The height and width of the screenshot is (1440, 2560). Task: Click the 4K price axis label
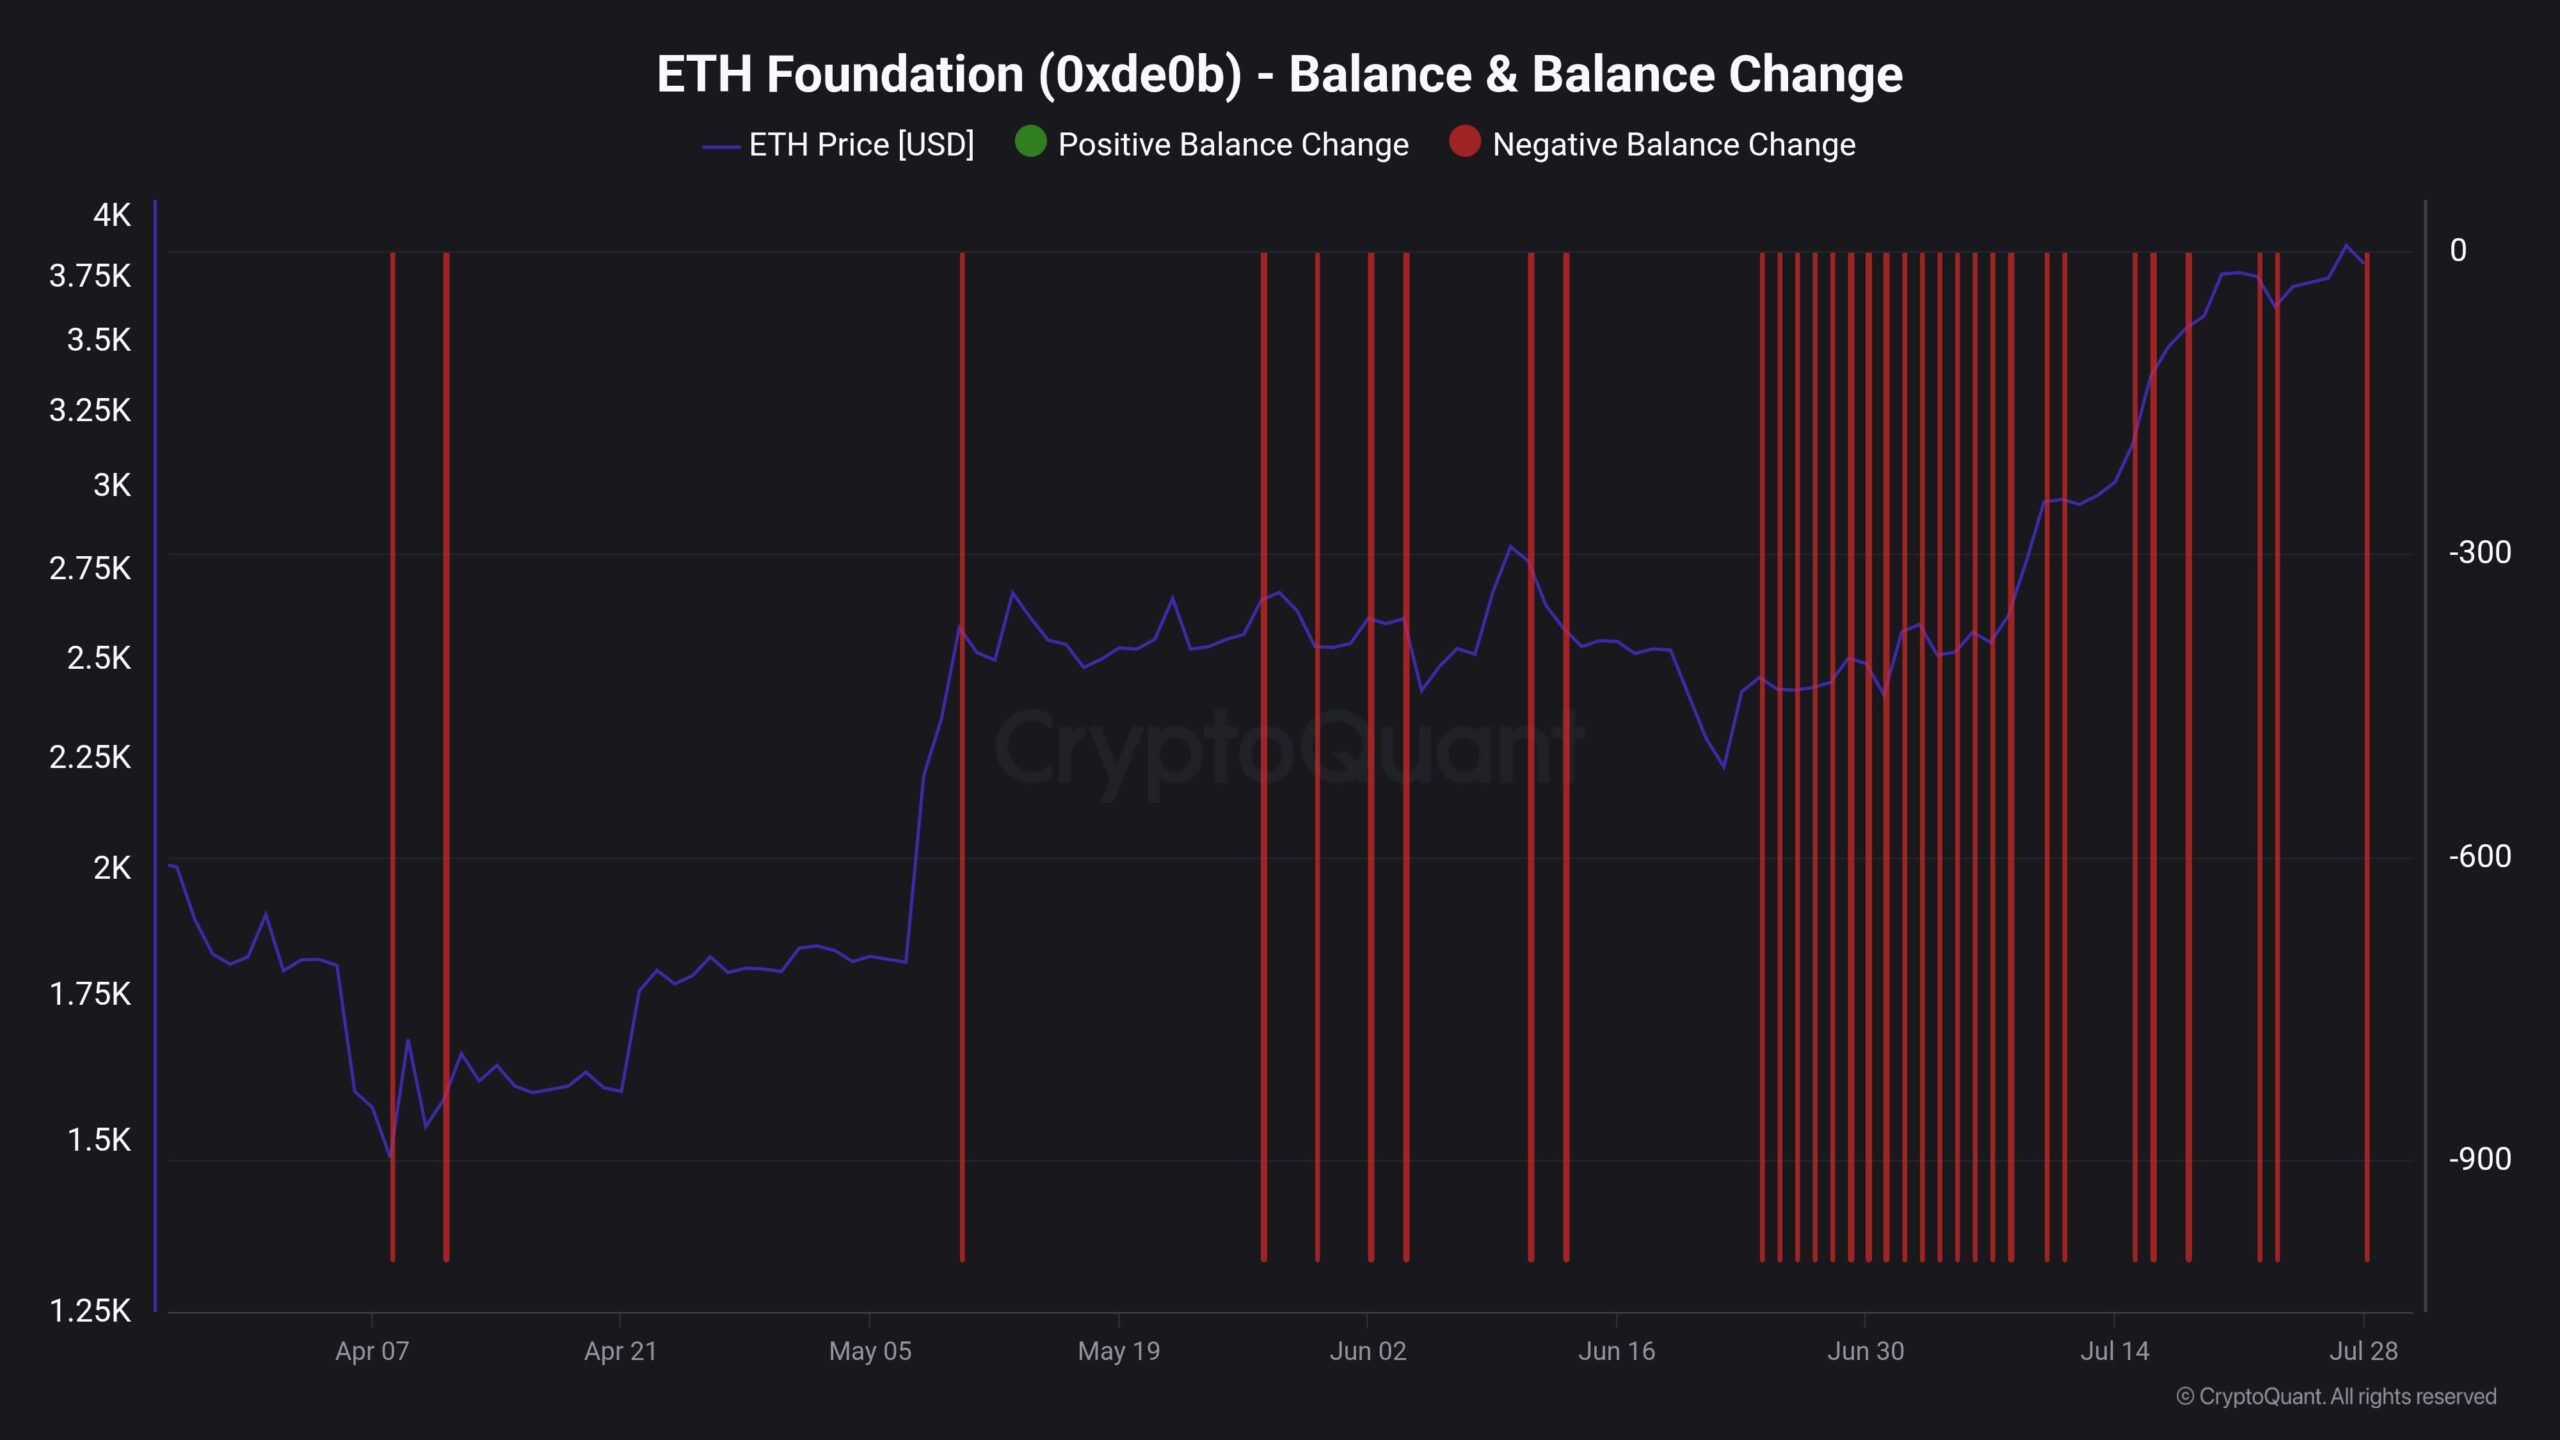point(111,215)
